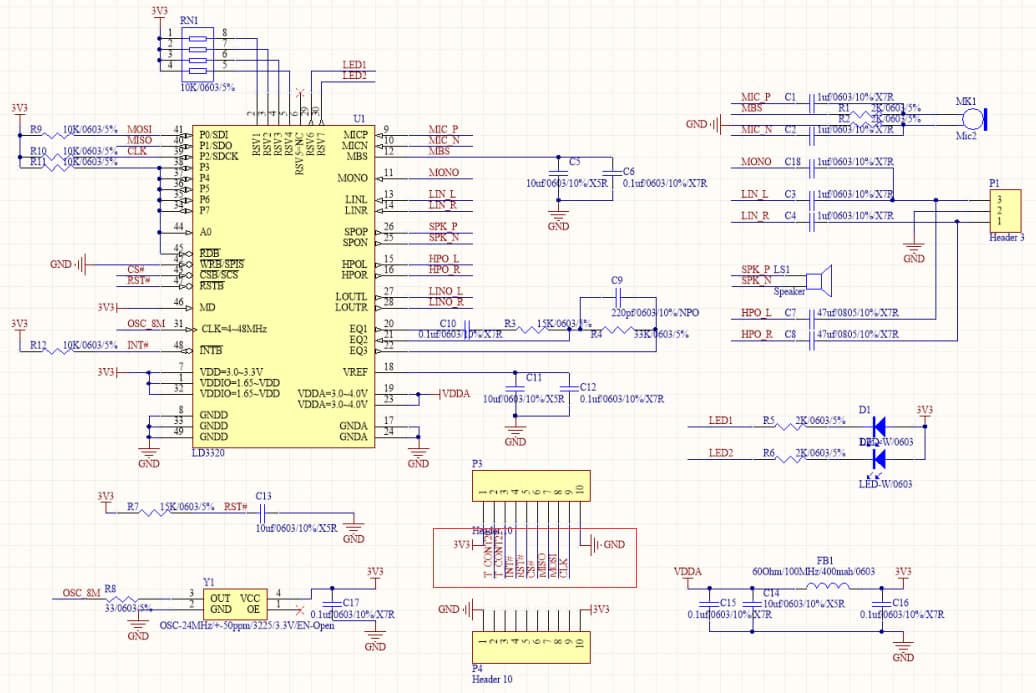Select the VDDA power port above C15

coord(688,573)
